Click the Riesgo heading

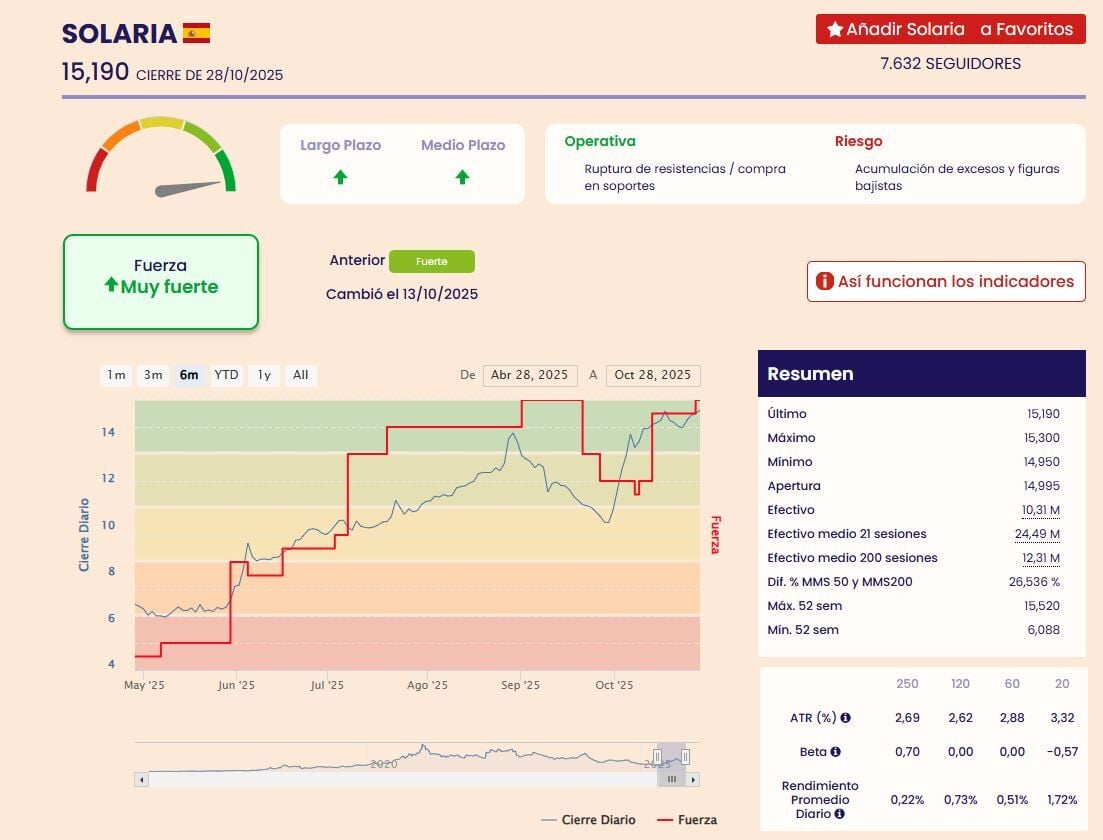click(x=858, y=141)
